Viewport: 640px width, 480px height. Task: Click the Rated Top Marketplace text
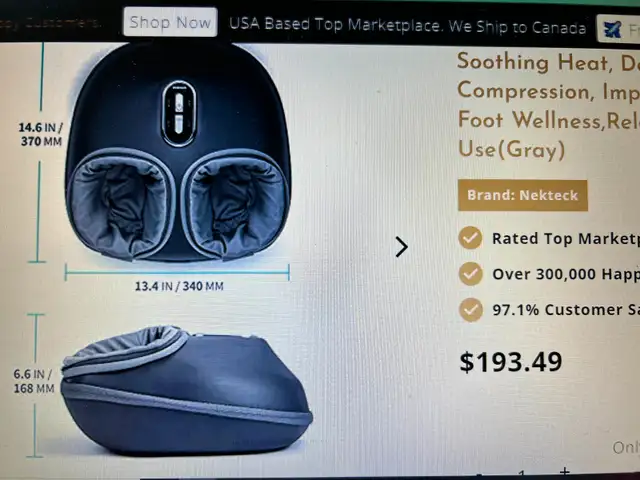(x=566, y=239)
